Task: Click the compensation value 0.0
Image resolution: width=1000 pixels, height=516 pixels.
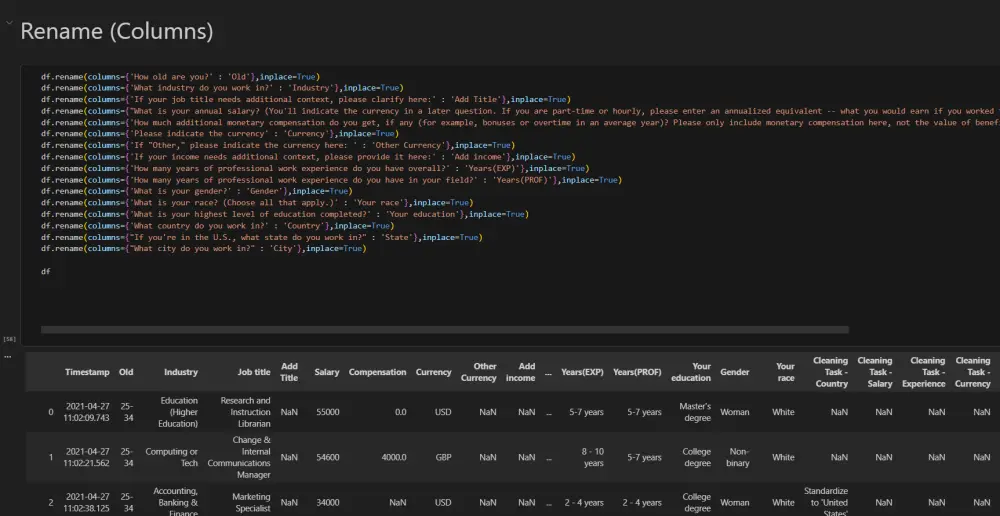Action: pyautogui.click(x=401, y=412)
